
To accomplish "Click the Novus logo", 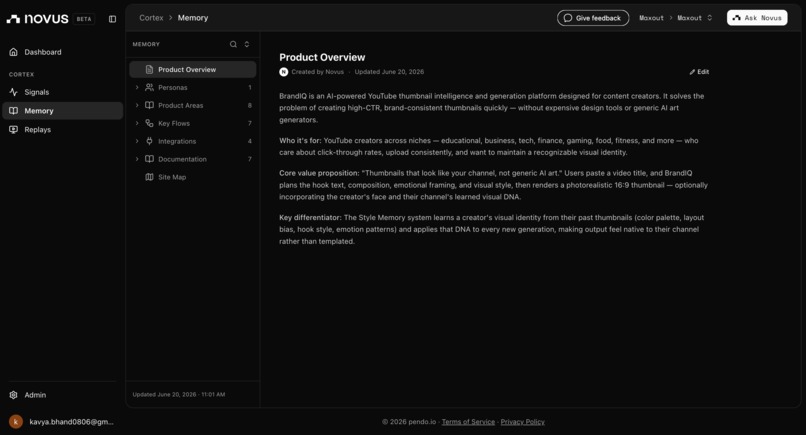I will (38, 19).
